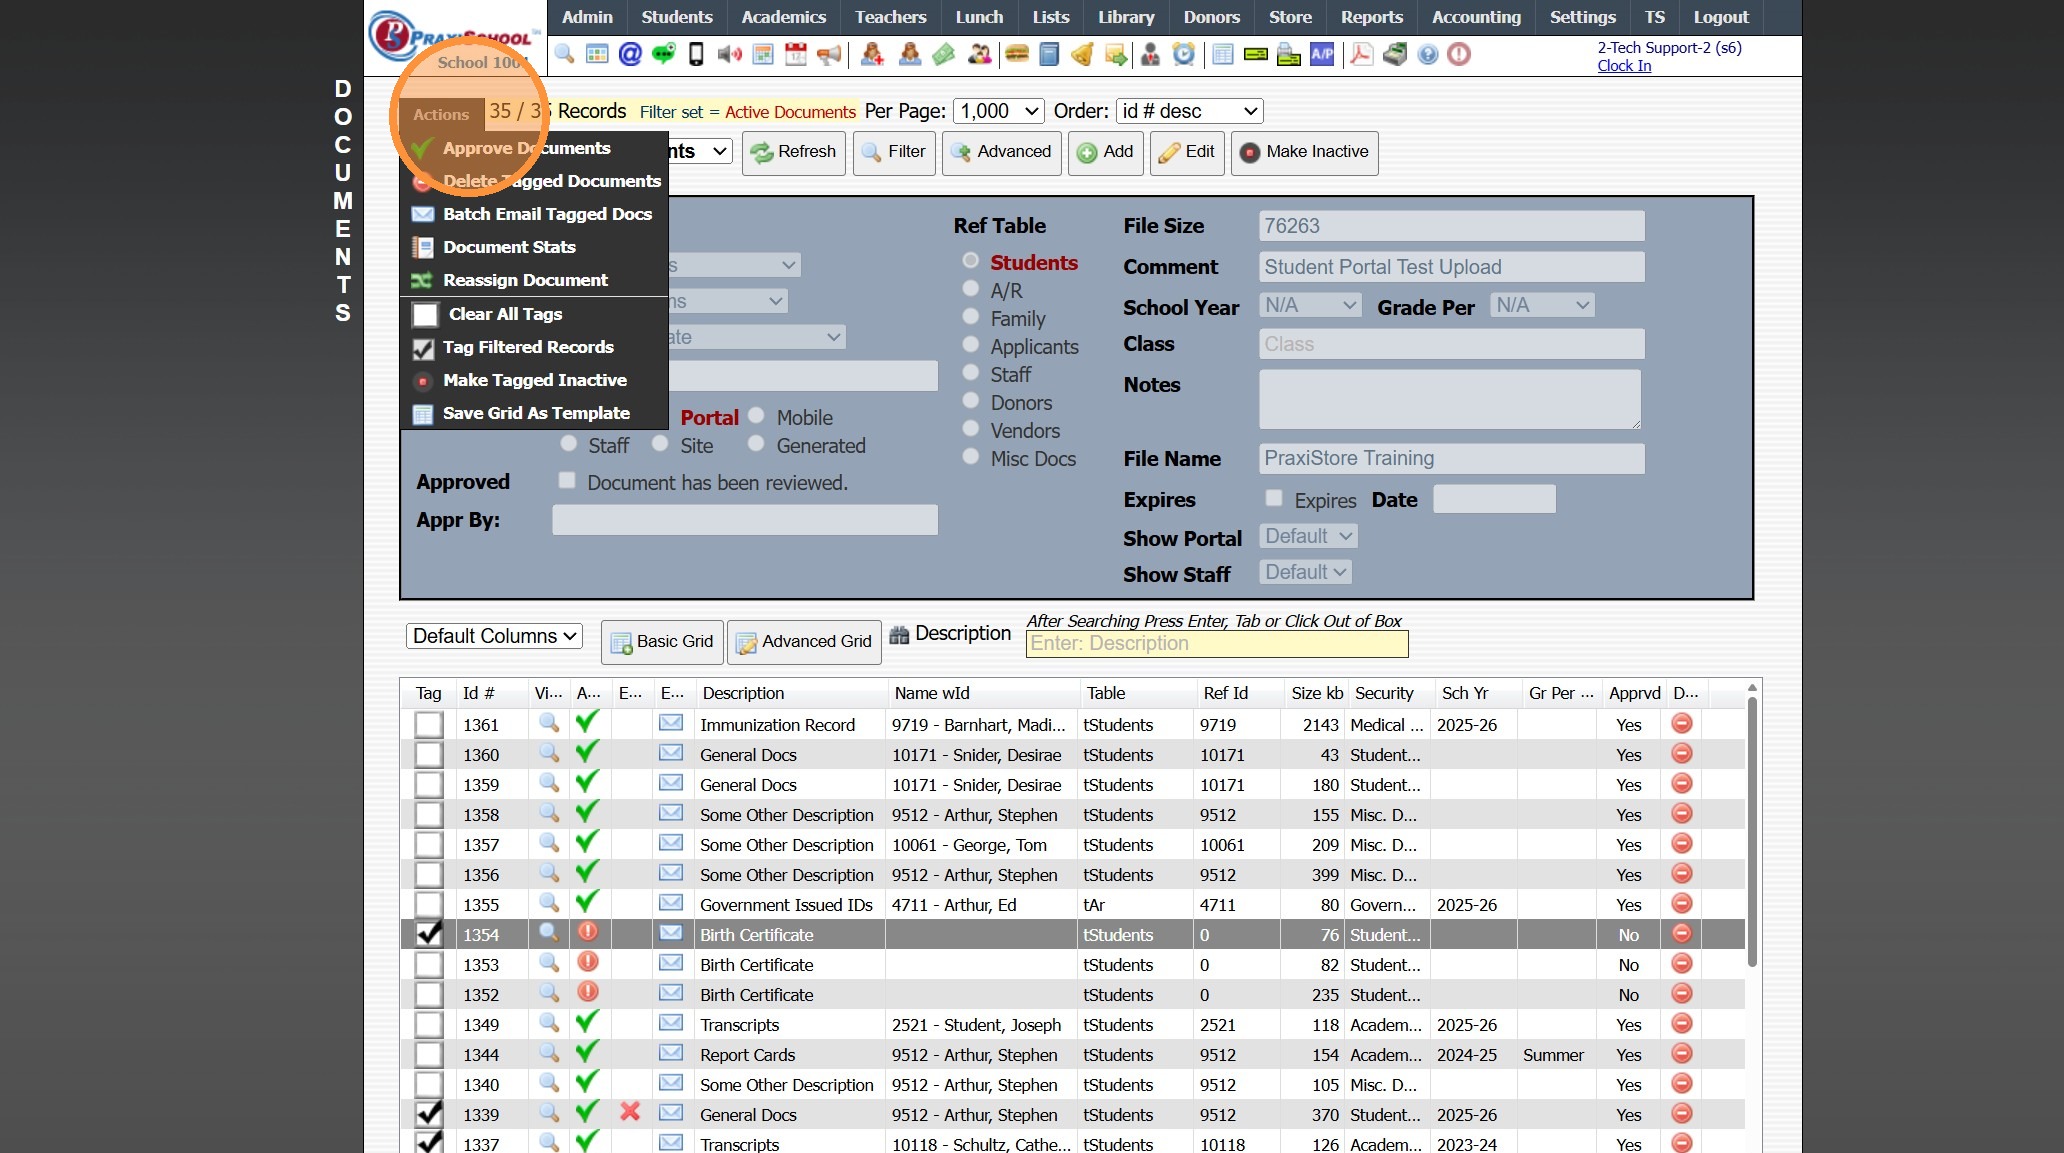Click red delete icon for row 1360
2064x1153 pixels.
[x=1682, y=753]
